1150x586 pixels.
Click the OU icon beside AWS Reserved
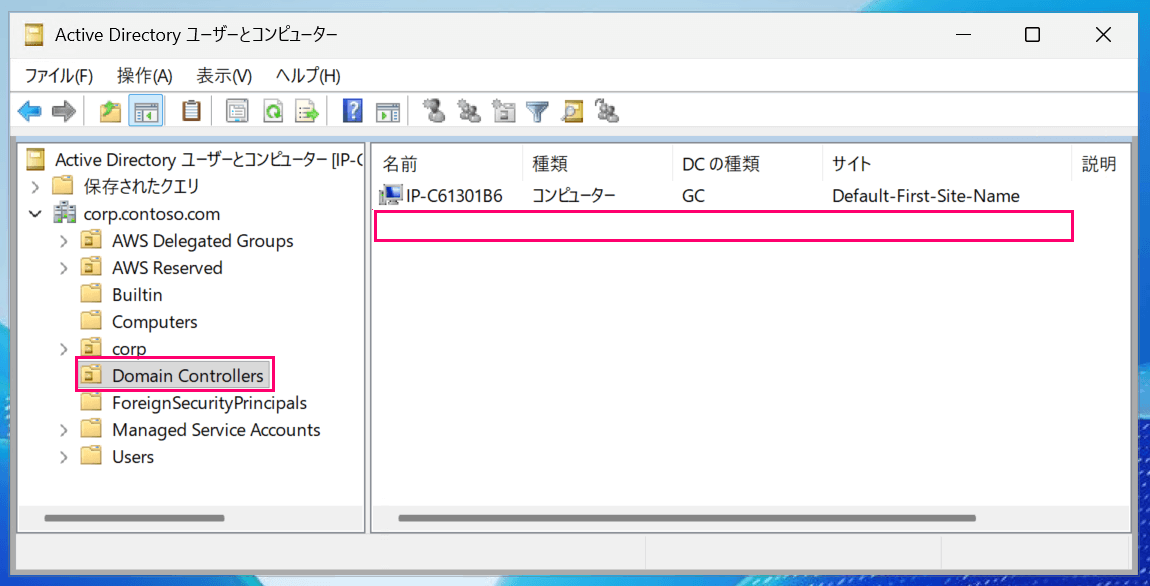[x=91, y=268]
